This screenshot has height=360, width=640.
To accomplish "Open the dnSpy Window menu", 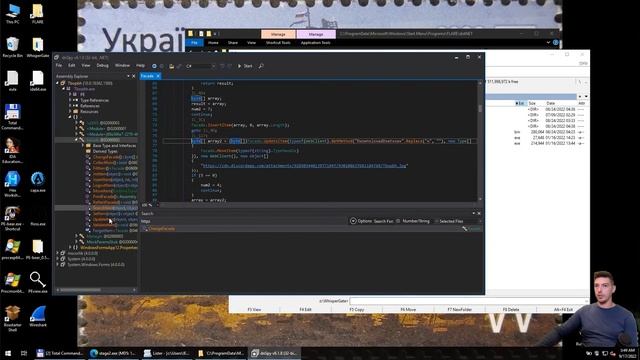I will pyautogui.click(x=122, y=65).
